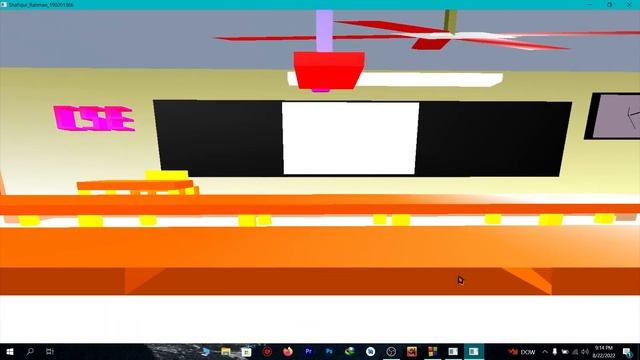Select the active OpenGL window taskbar icon
The height and width of the screenshot is (360, 640).
point(473,351)
